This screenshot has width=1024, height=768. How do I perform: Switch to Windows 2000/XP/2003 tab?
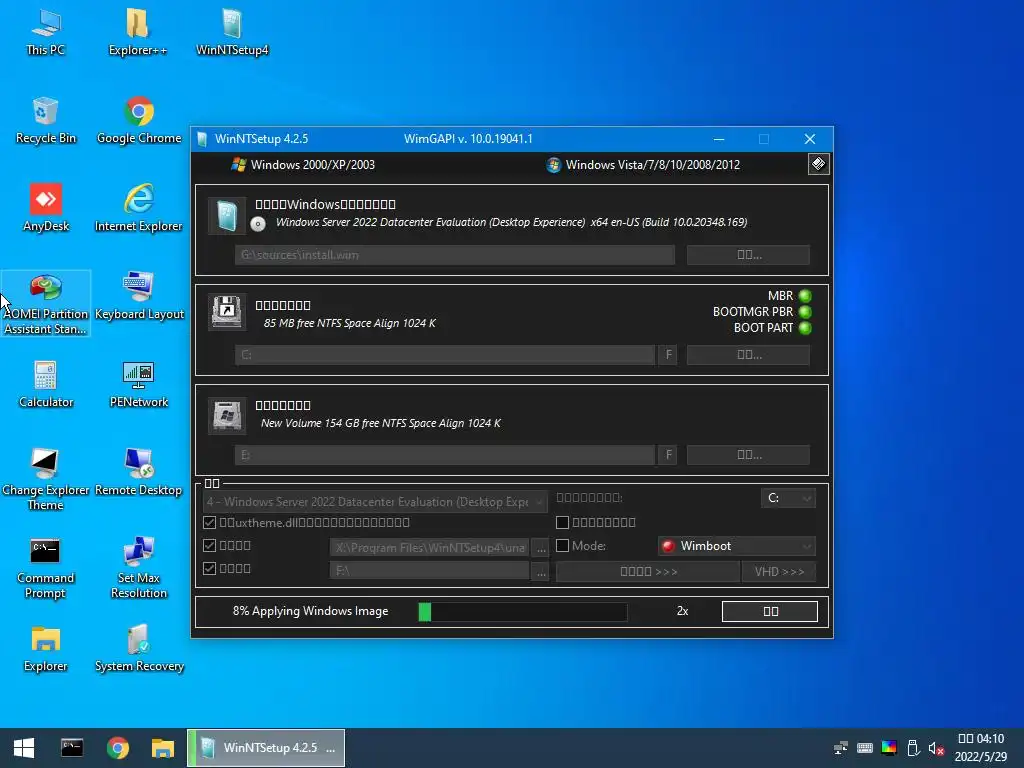pyautogui.click(x=303, y=165)
